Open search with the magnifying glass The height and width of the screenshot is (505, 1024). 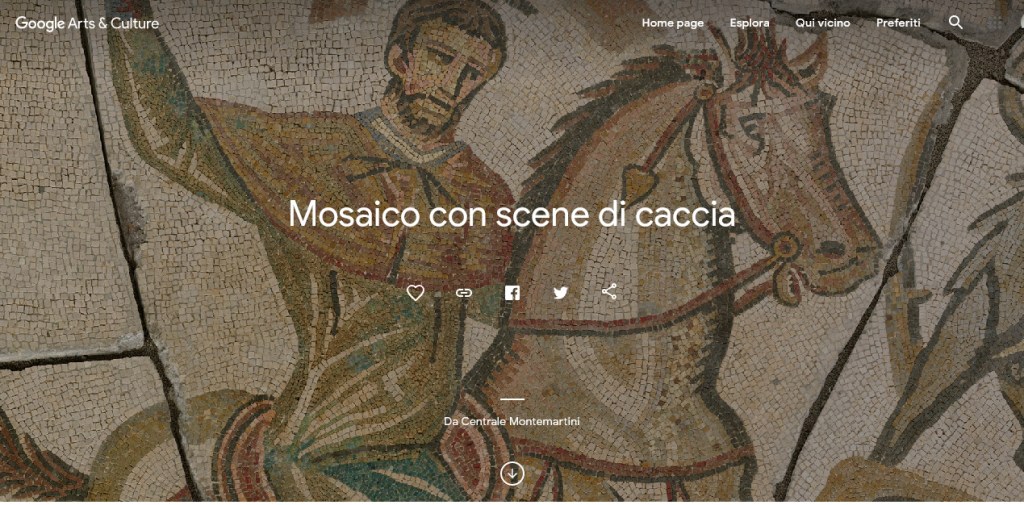coord(955,23)
